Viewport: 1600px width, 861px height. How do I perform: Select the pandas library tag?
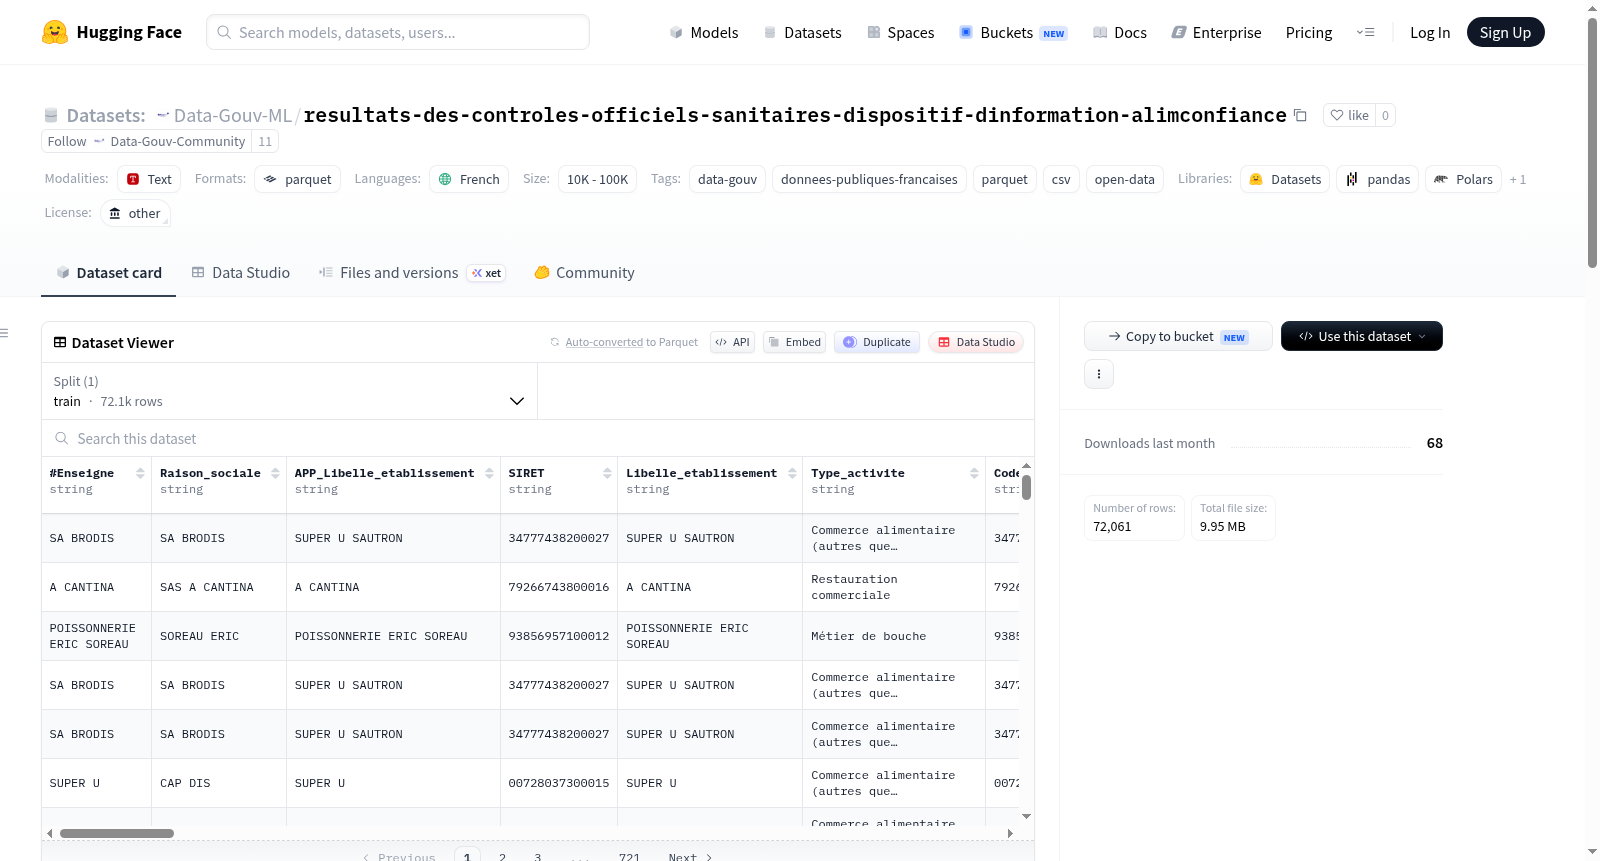tap(1377, 179)
